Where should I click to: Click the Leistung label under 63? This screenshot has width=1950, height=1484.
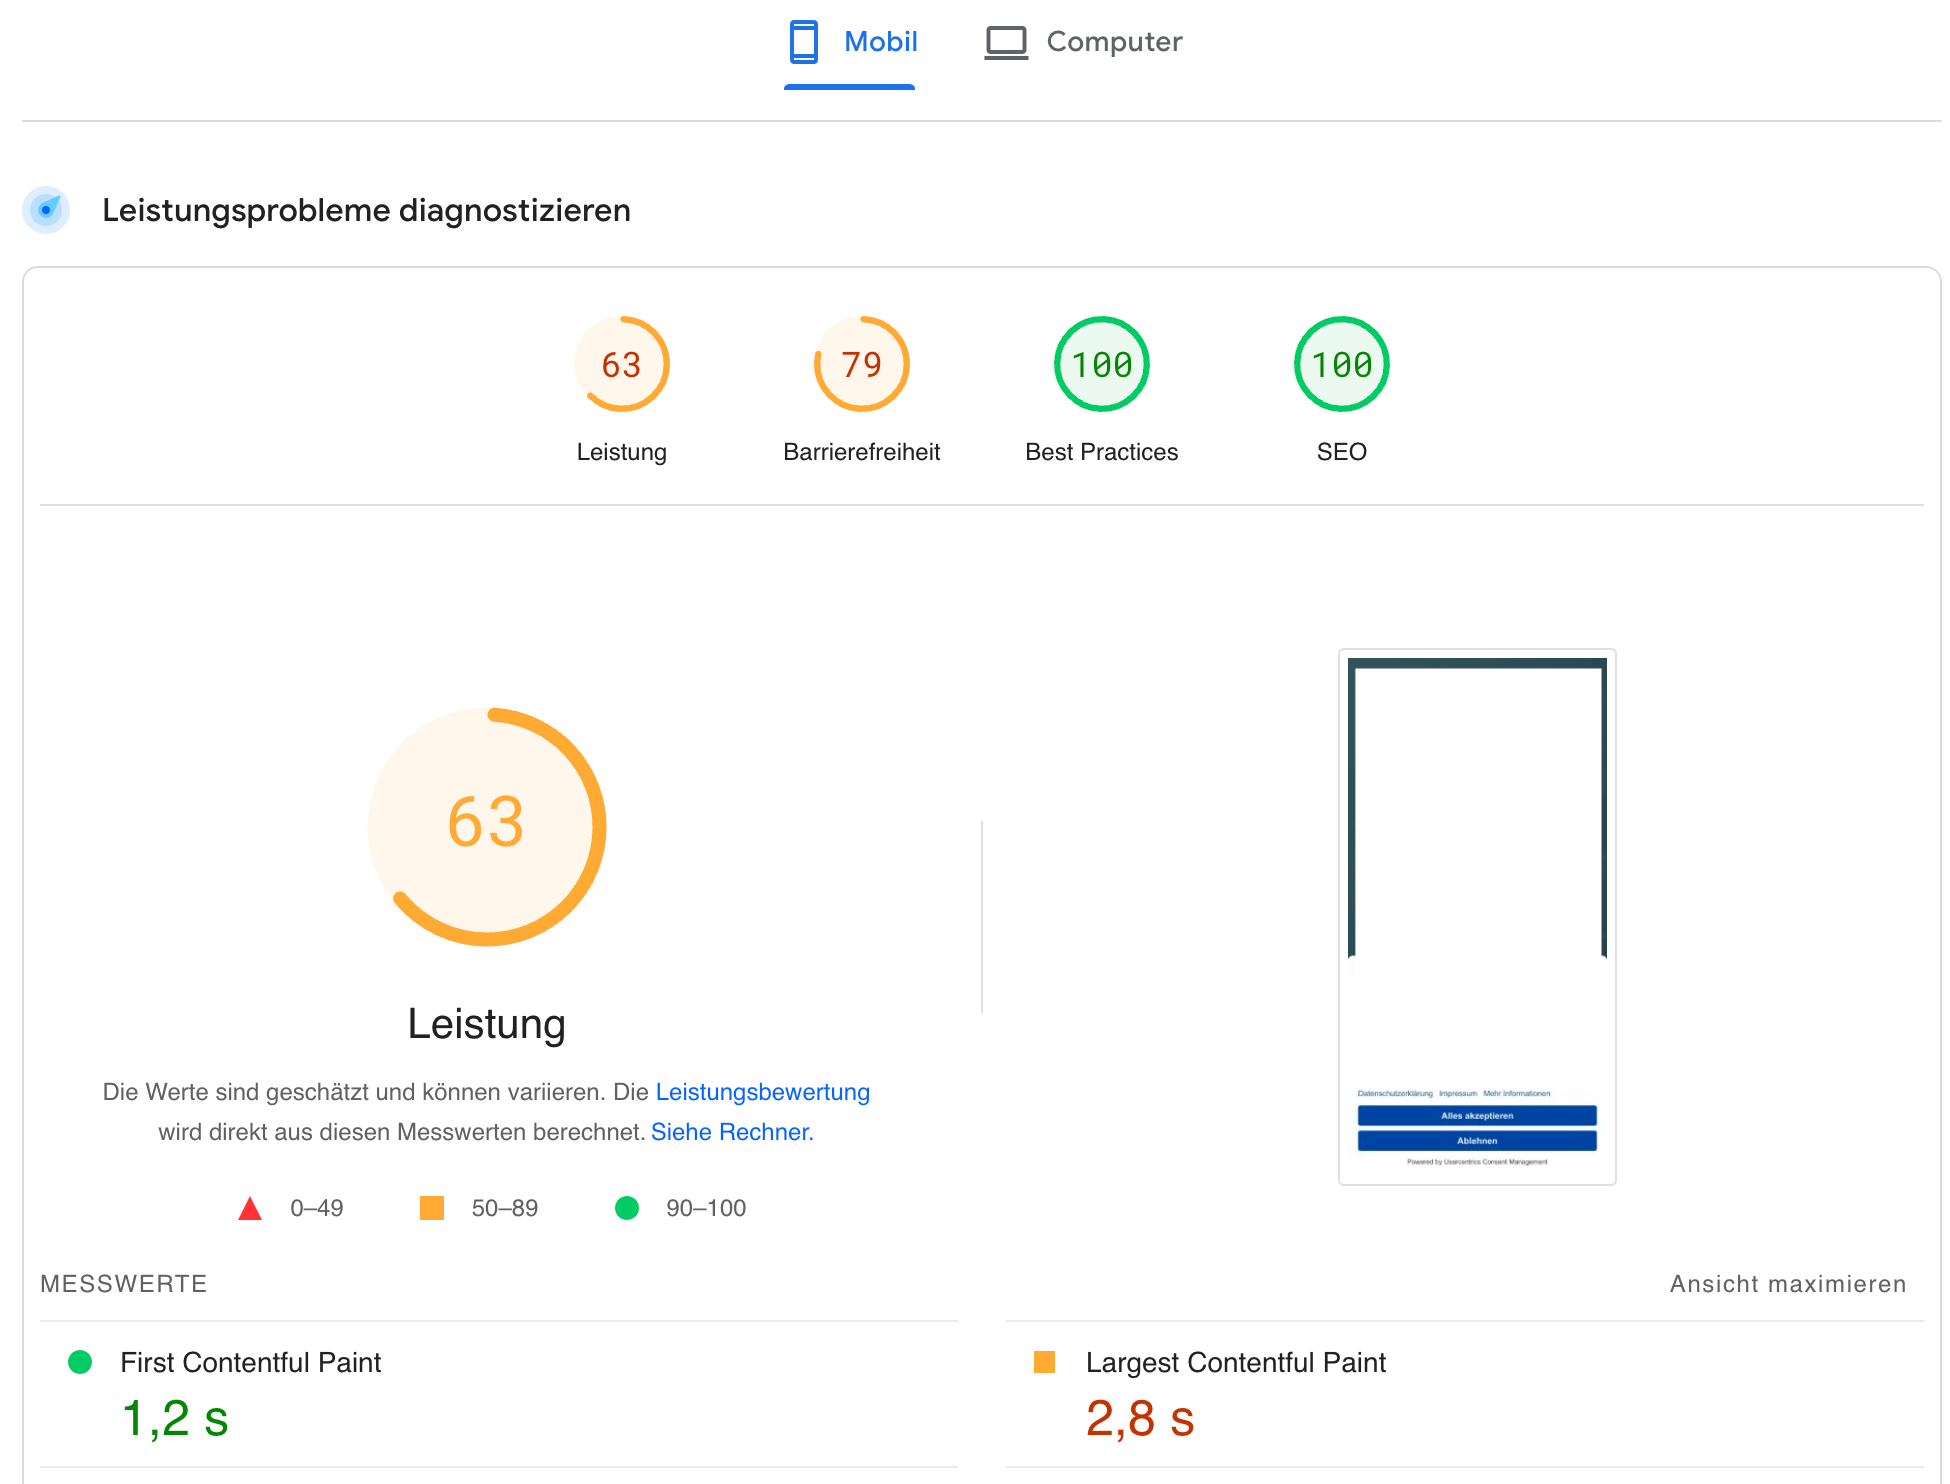(x=621, y=452)
